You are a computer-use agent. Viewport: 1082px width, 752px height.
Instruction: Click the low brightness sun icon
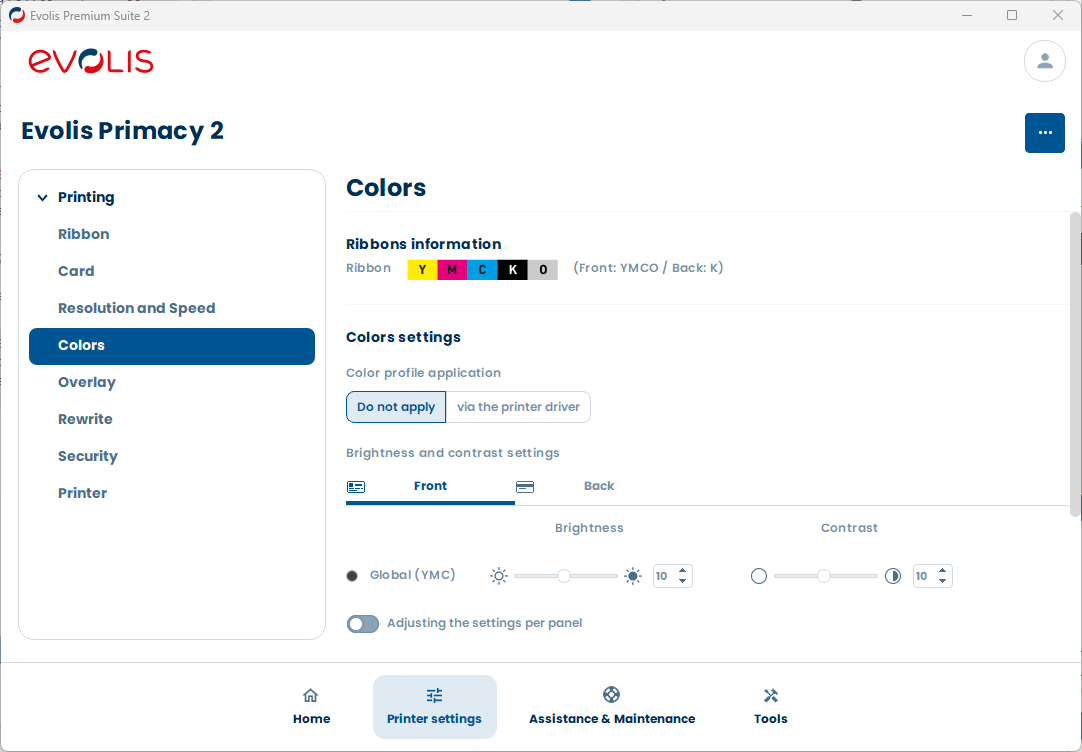[499, 576]
